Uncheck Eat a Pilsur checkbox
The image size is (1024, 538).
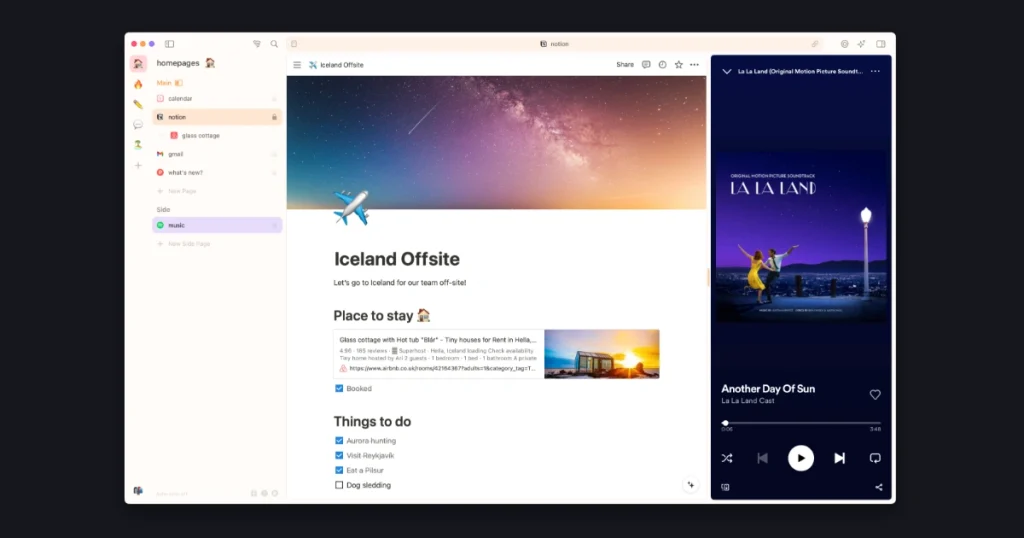pyautogui.click(x=339, y=470)
